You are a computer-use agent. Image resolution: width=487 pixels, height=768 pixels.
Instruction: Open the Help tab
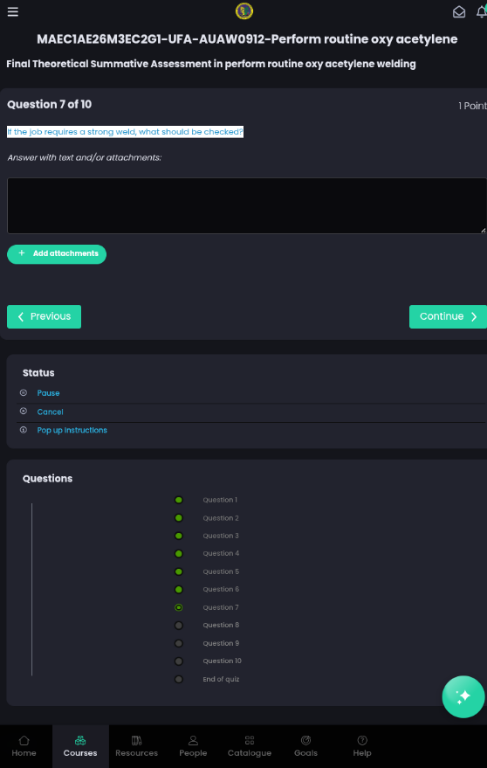coord(362,746)
